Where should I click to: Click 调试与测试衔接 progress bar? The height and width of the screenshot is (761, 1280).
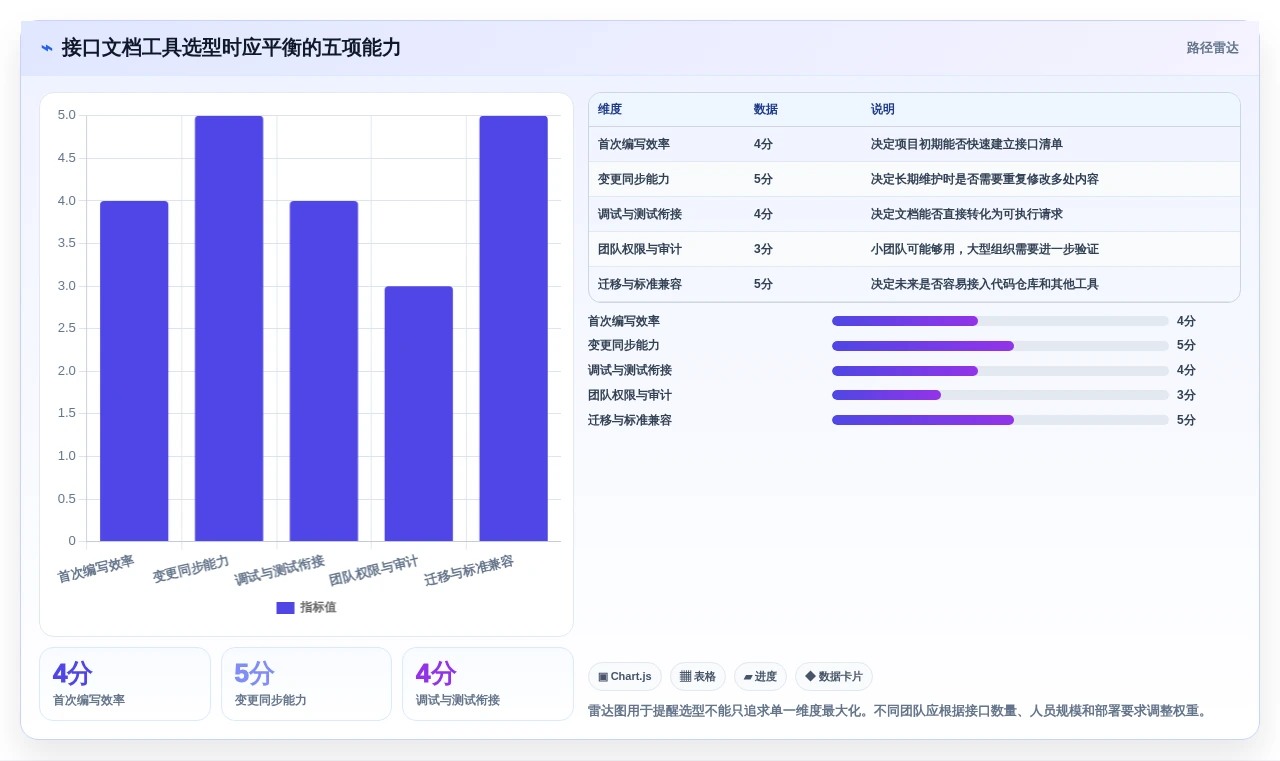click(1000, 371)
